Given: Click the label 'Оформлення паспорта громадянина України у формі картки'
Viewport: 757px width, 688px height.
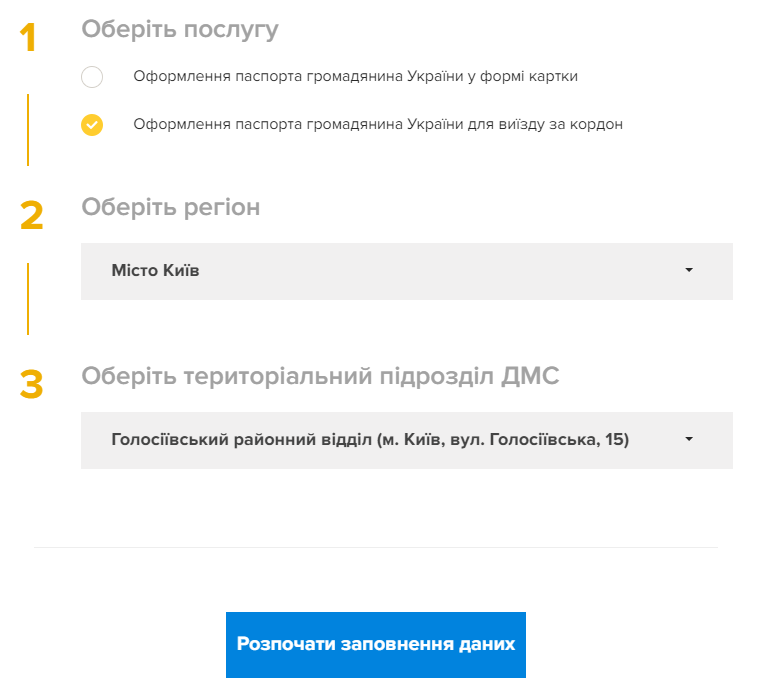Looking at the screenshot, I should (x=355, y=76).
